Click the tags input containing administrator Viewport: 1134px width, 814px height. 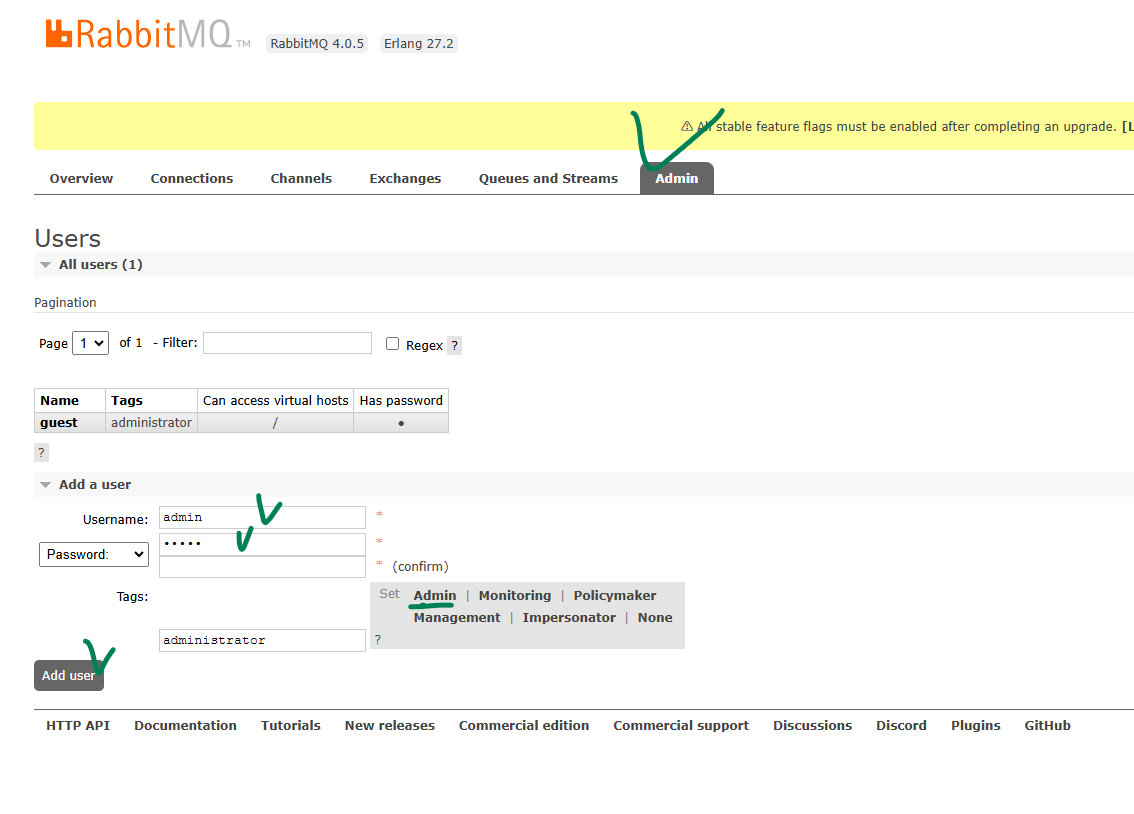click(x=262, y=641)
